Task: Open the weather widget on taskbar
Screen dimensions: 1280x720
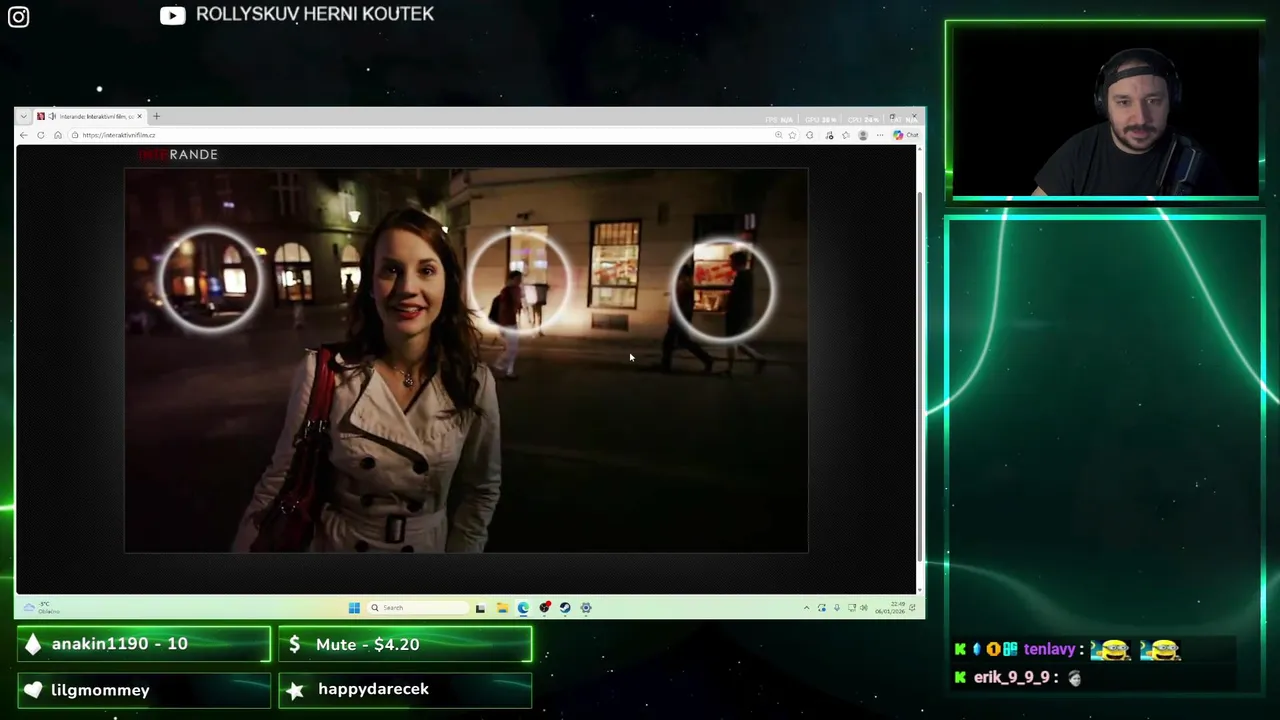Action: 40,607
